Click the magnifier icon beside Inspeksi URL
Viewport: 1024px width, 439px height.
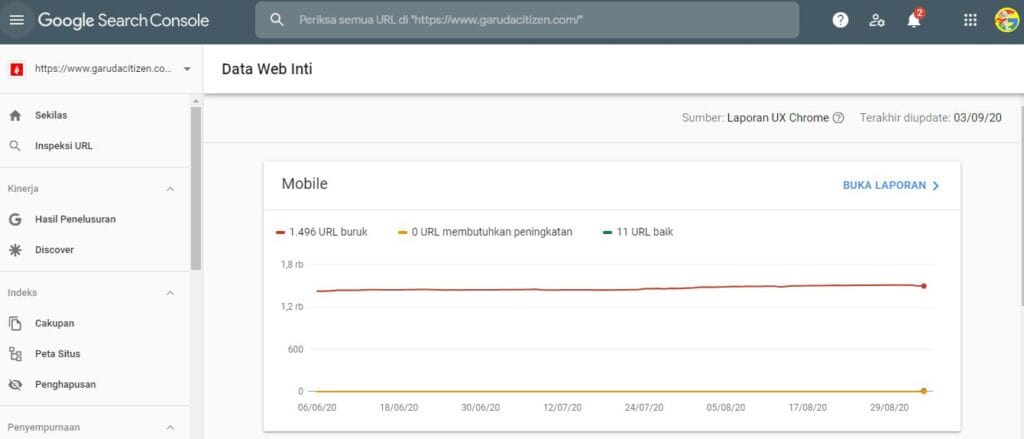(x=15, y=146)
